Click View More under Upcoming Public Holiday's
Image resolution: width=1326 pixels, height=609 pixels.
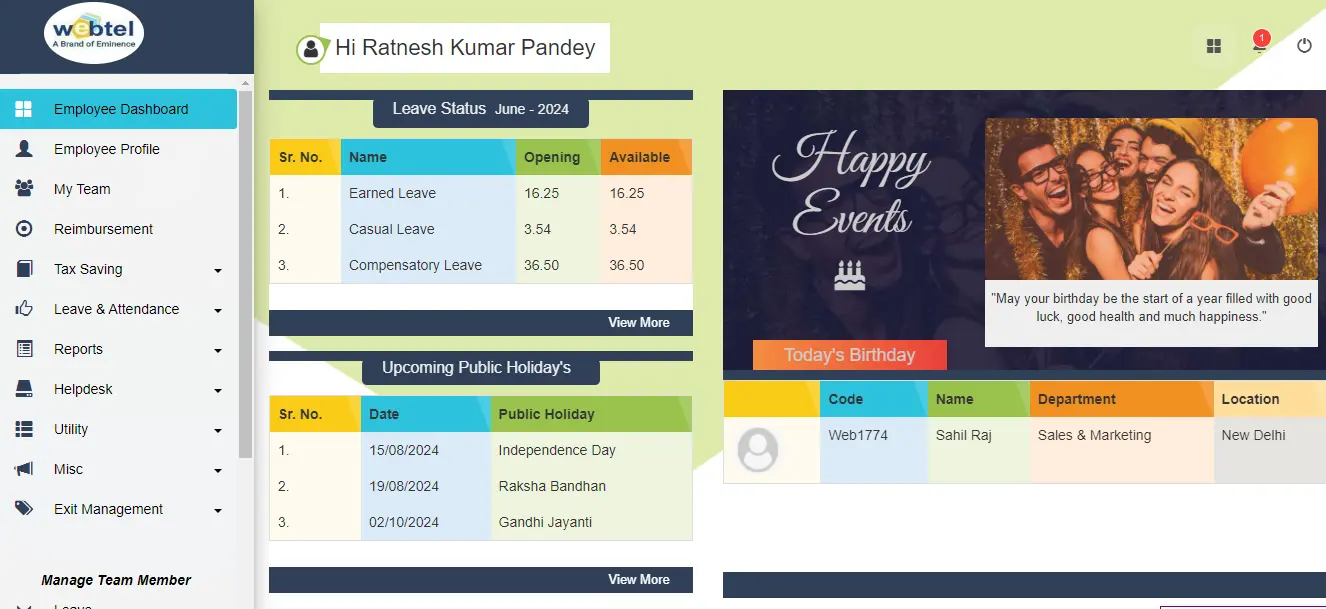pos(639,579)
